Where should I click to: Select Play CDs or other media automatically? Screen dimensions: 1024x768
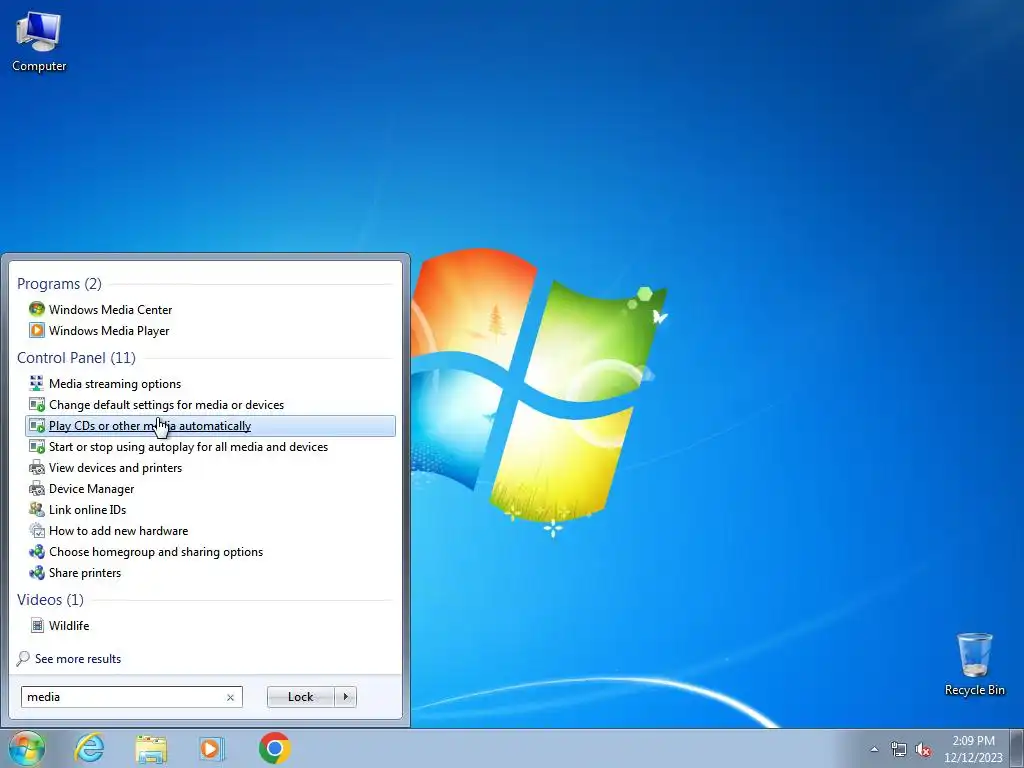tap(210, 426)
